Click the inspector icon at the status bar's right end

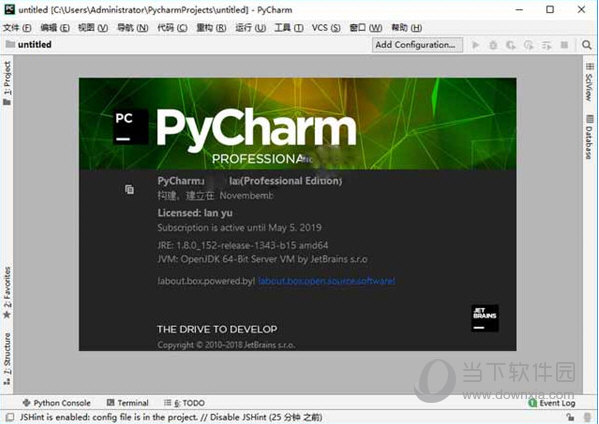588,417
